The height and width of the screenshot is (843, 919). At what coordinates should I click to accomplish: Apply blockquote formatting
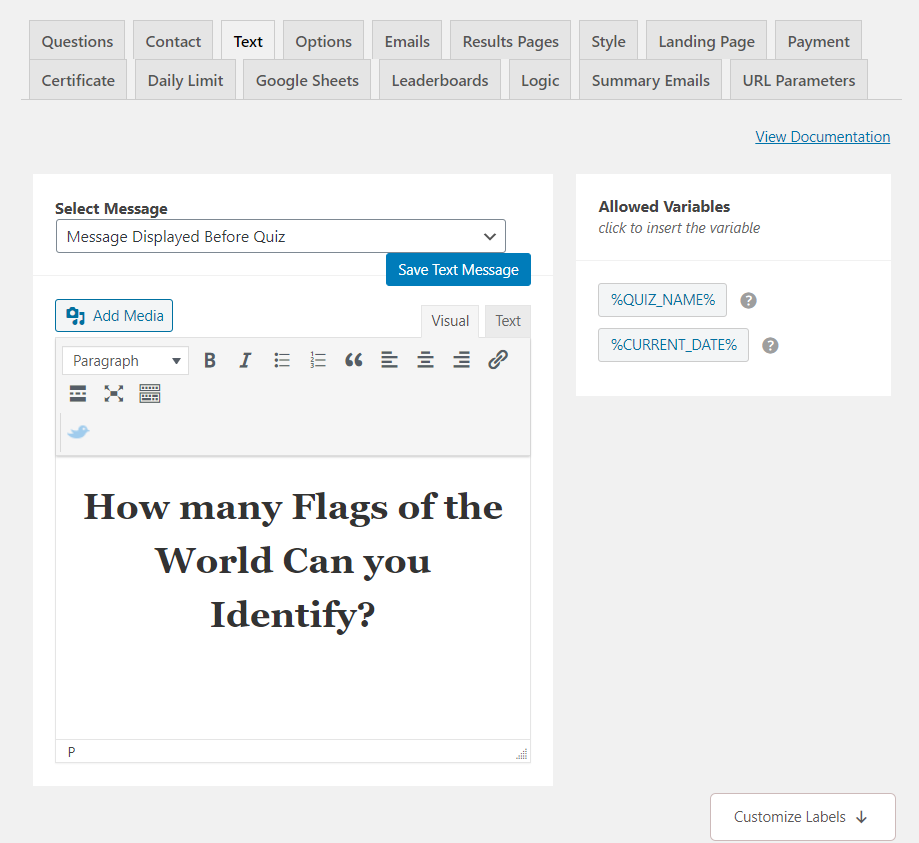coord(353,360)
